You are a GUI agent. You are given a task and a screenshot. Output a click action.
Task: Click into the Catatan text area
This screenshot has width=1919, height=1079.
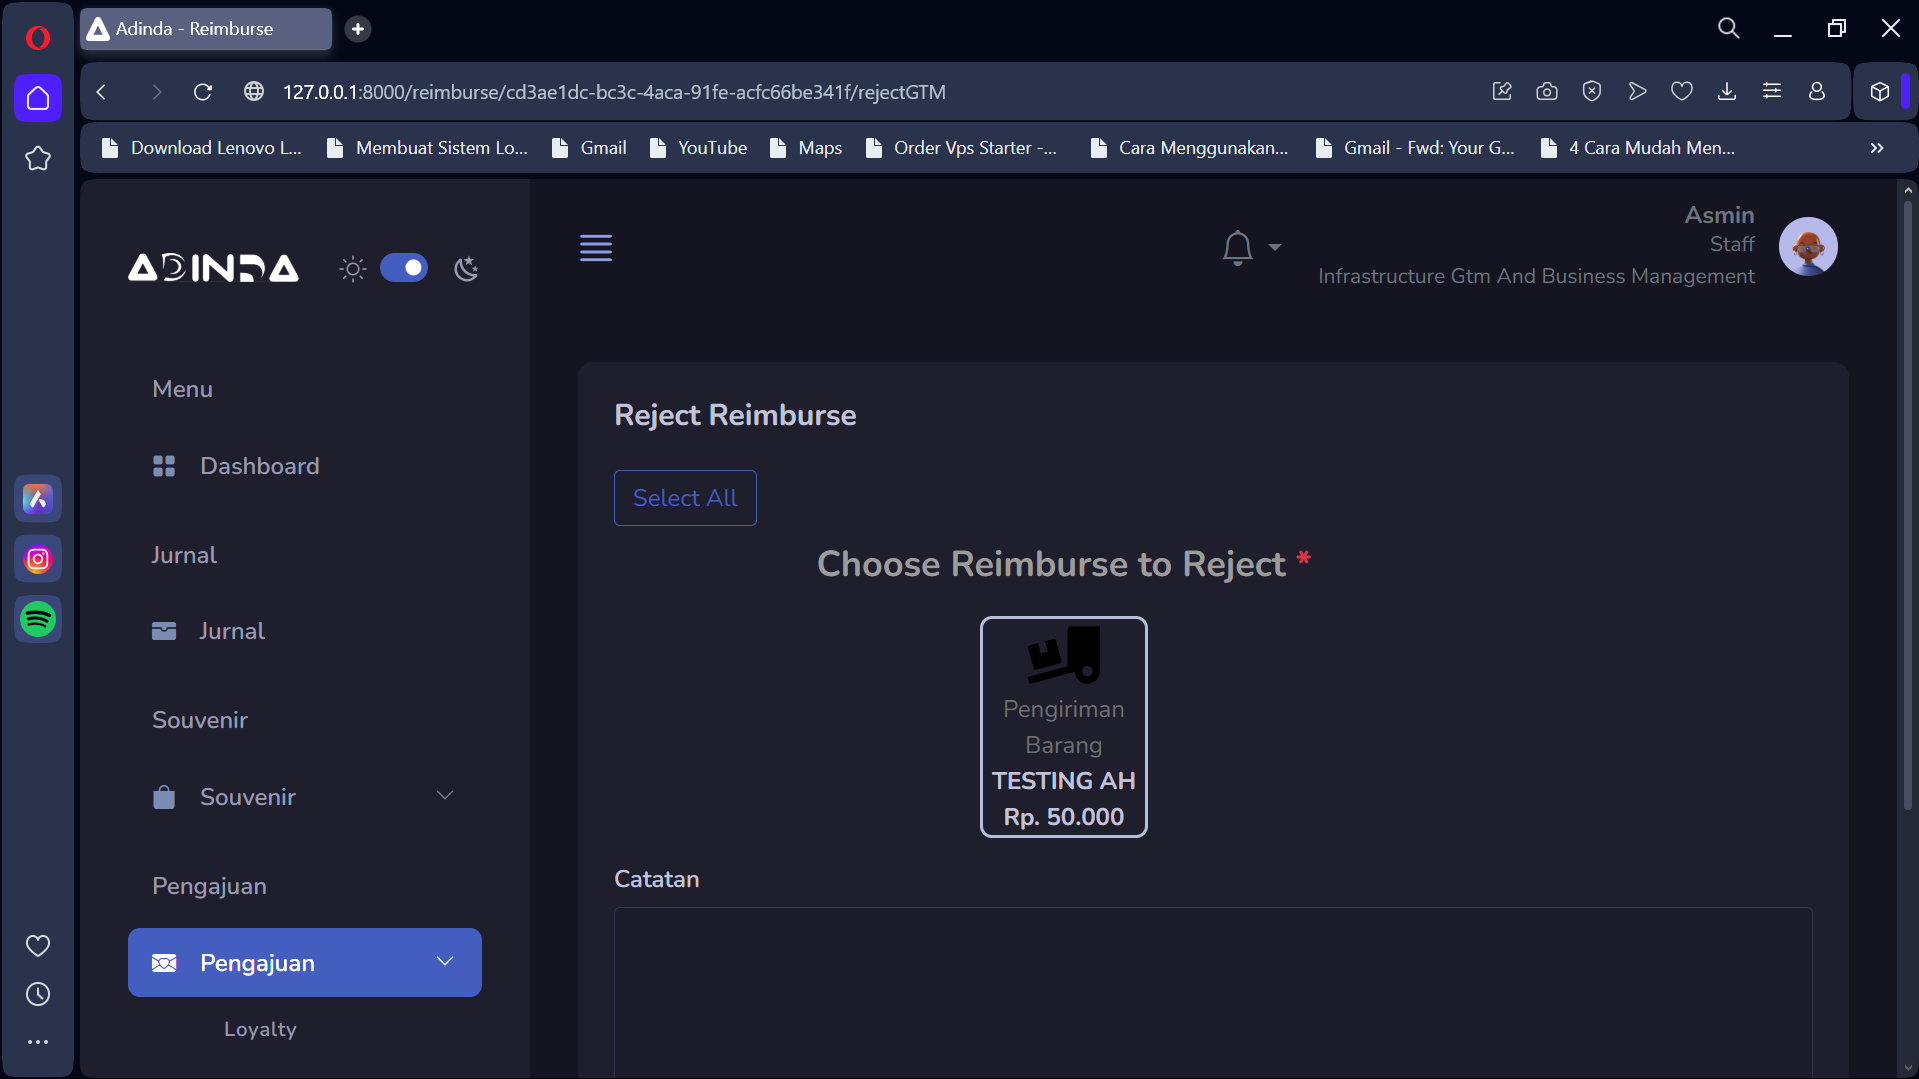tap(1212, 990)
